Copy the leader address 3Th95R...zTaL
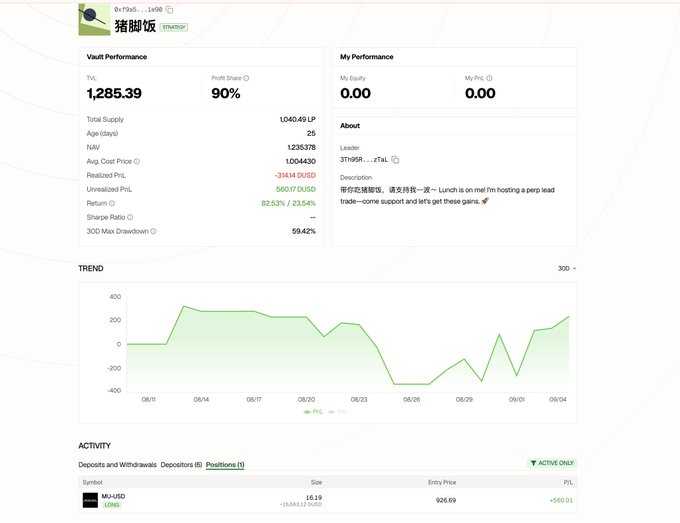680x523 pixels. [x=395, y=160]
